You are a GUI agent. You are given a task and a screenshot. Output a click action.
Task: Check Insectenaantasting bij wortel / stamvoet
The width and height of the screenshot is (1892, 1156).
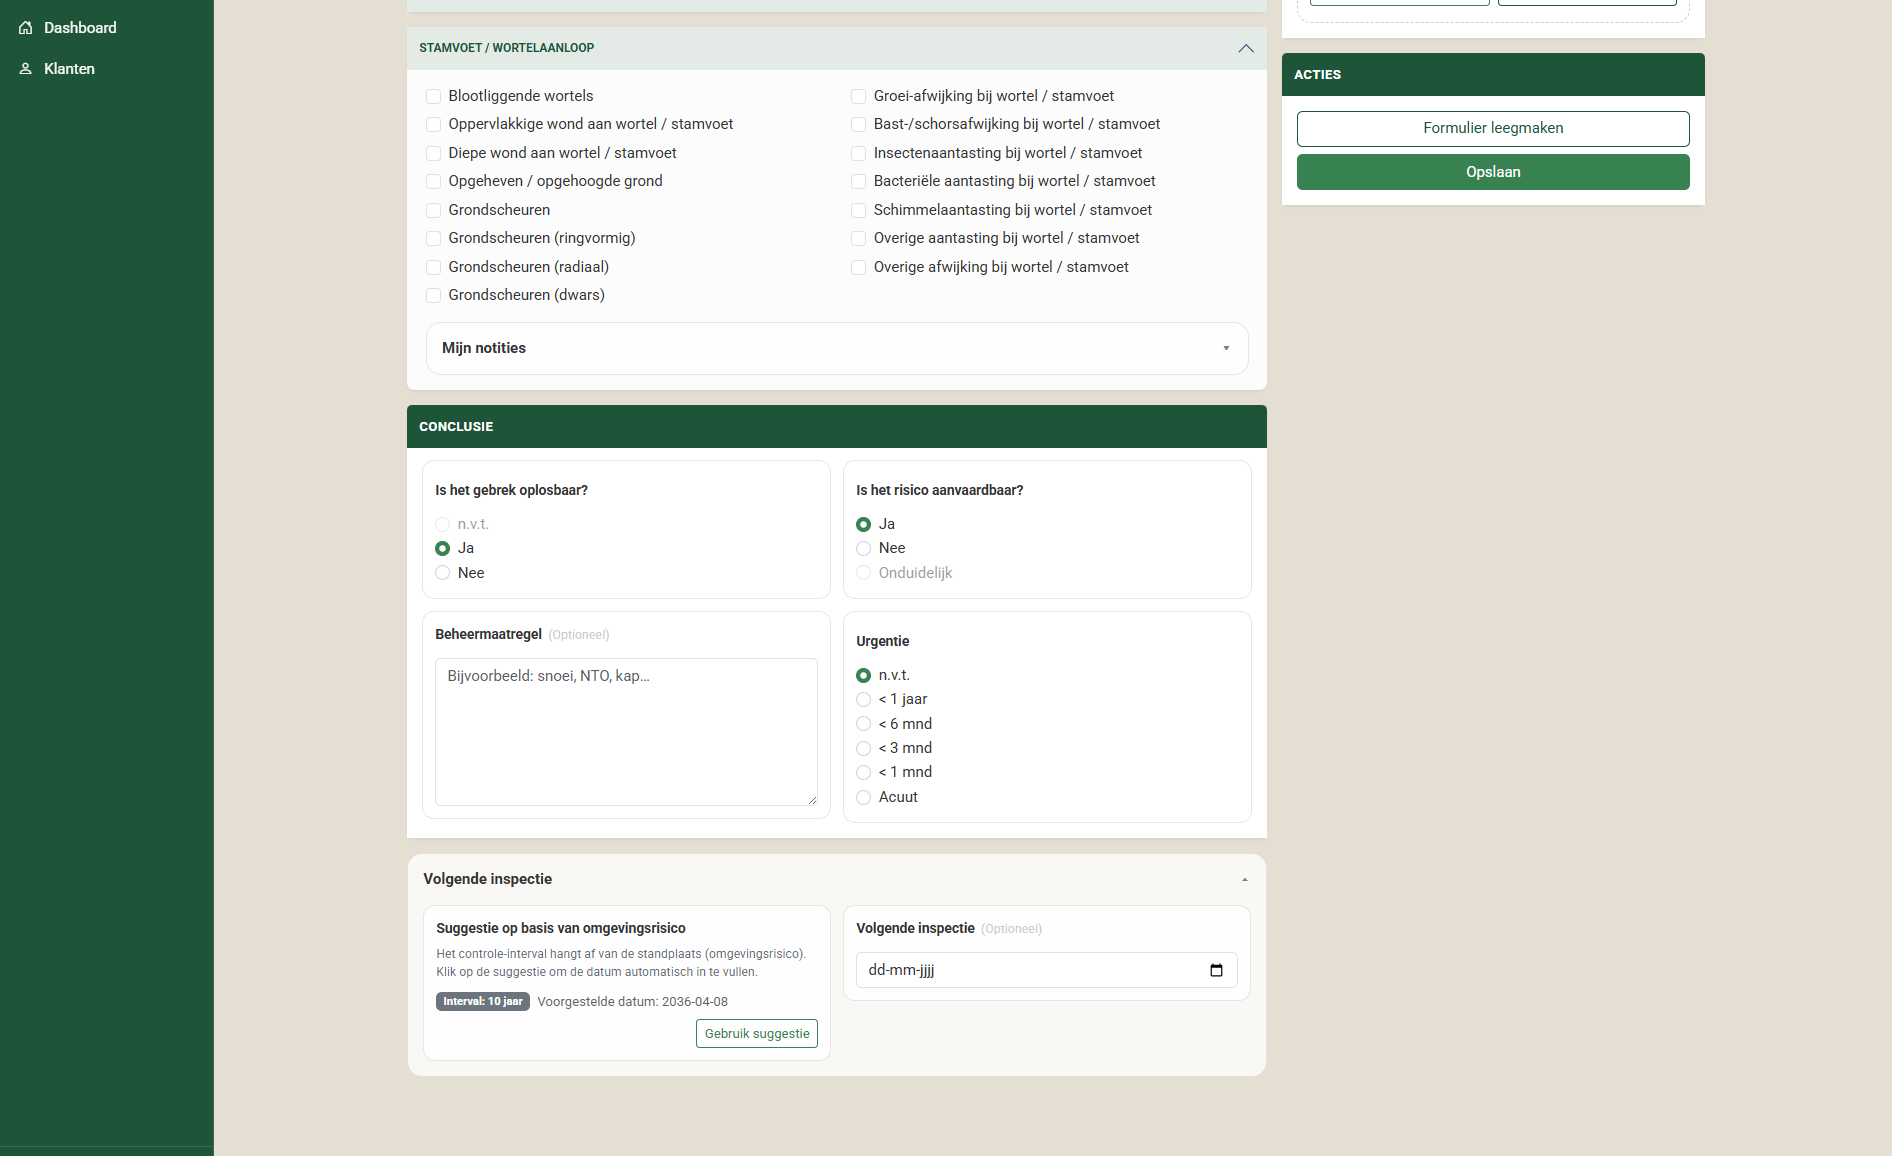858,153
